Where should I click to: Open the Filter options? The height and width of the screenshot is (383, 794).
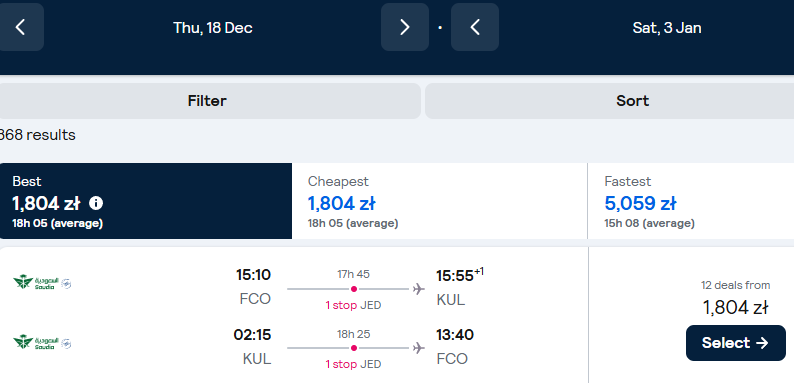pyautogui.click(x=208, y=101)
